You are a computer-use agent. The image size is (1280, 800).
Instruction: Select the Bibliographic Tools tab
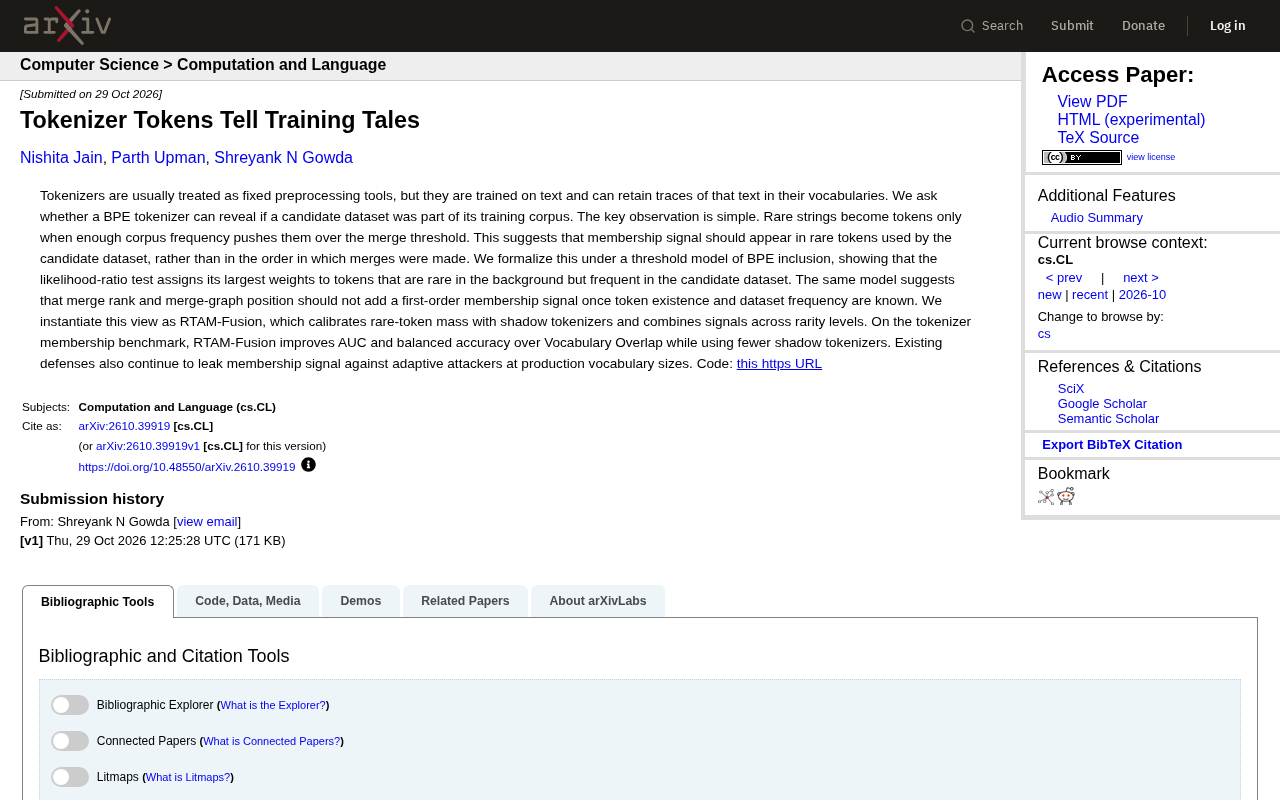click(x=98, y=602)
